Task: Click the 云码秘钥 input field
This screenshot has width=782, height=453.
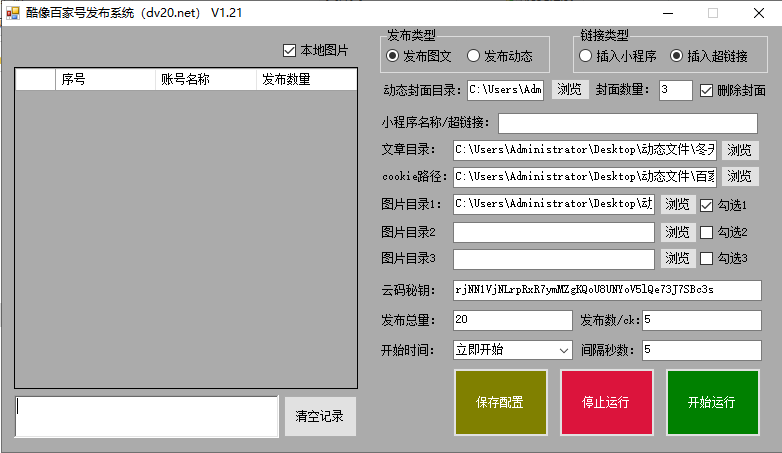Action: coord(606,290)
